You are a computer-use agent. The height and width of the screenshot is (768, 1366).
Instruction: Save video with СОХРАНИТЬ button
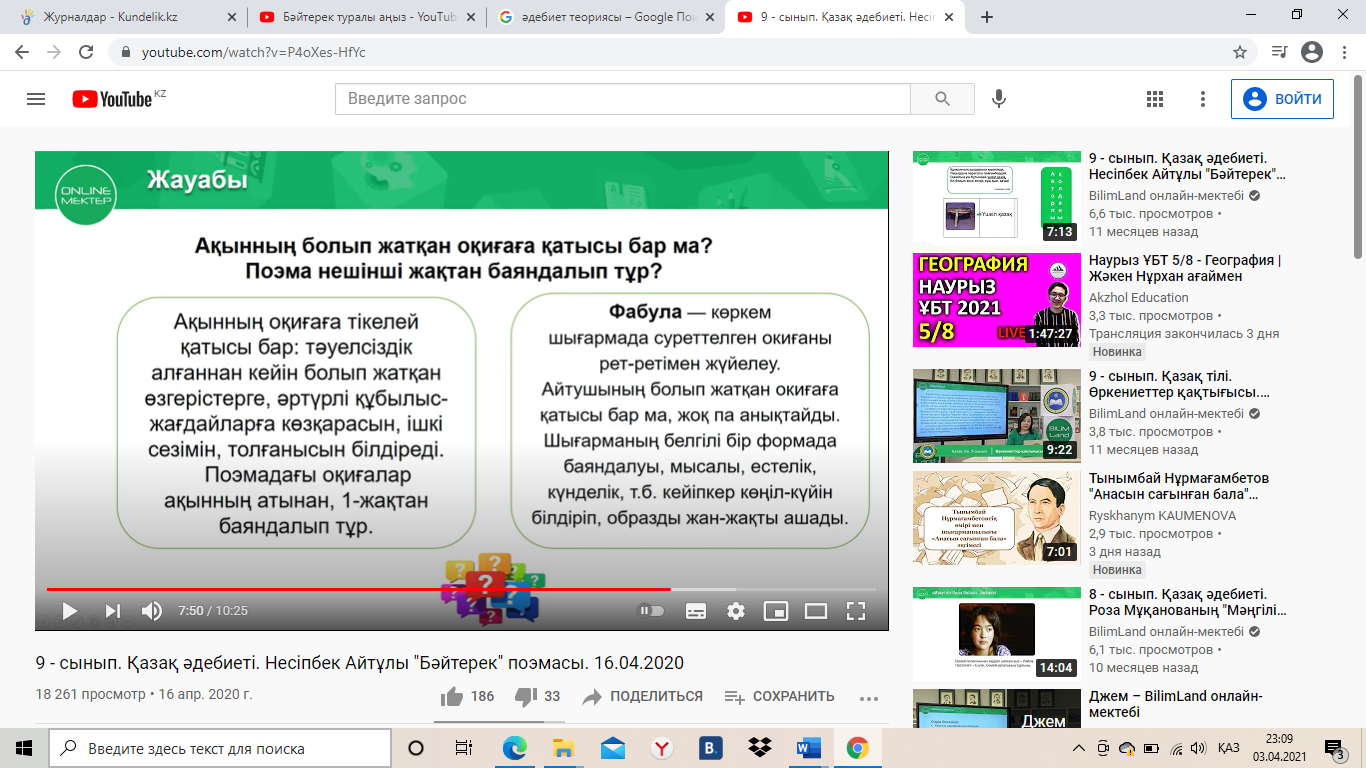(x=779, y=696)
